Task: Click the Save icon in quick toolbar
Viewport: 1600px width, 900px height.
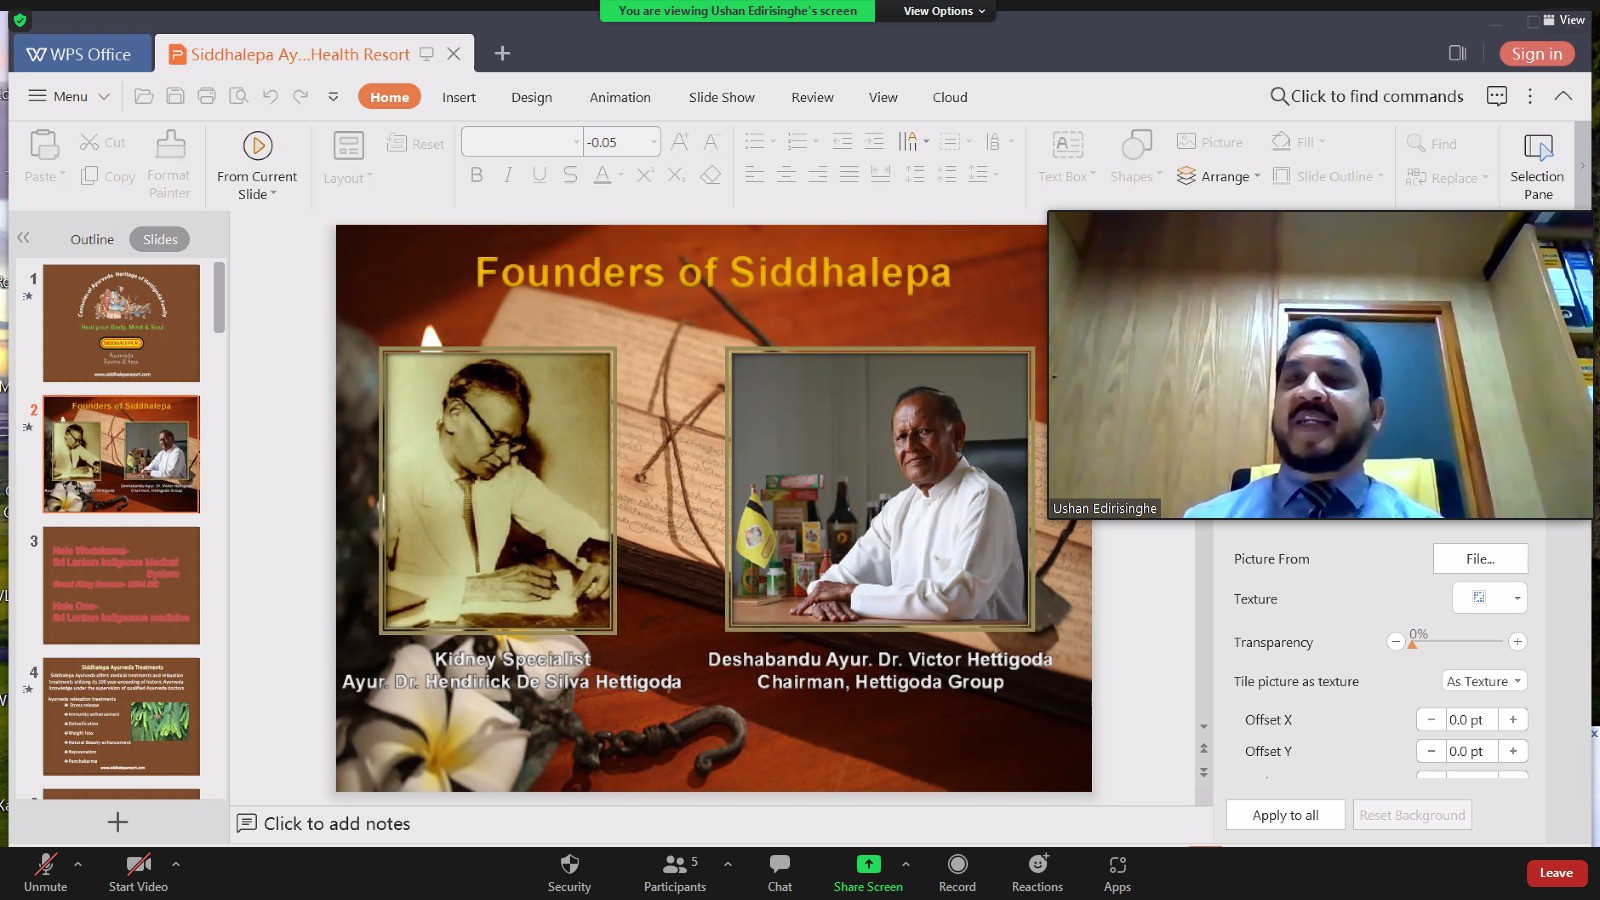Action: [175, 96]
